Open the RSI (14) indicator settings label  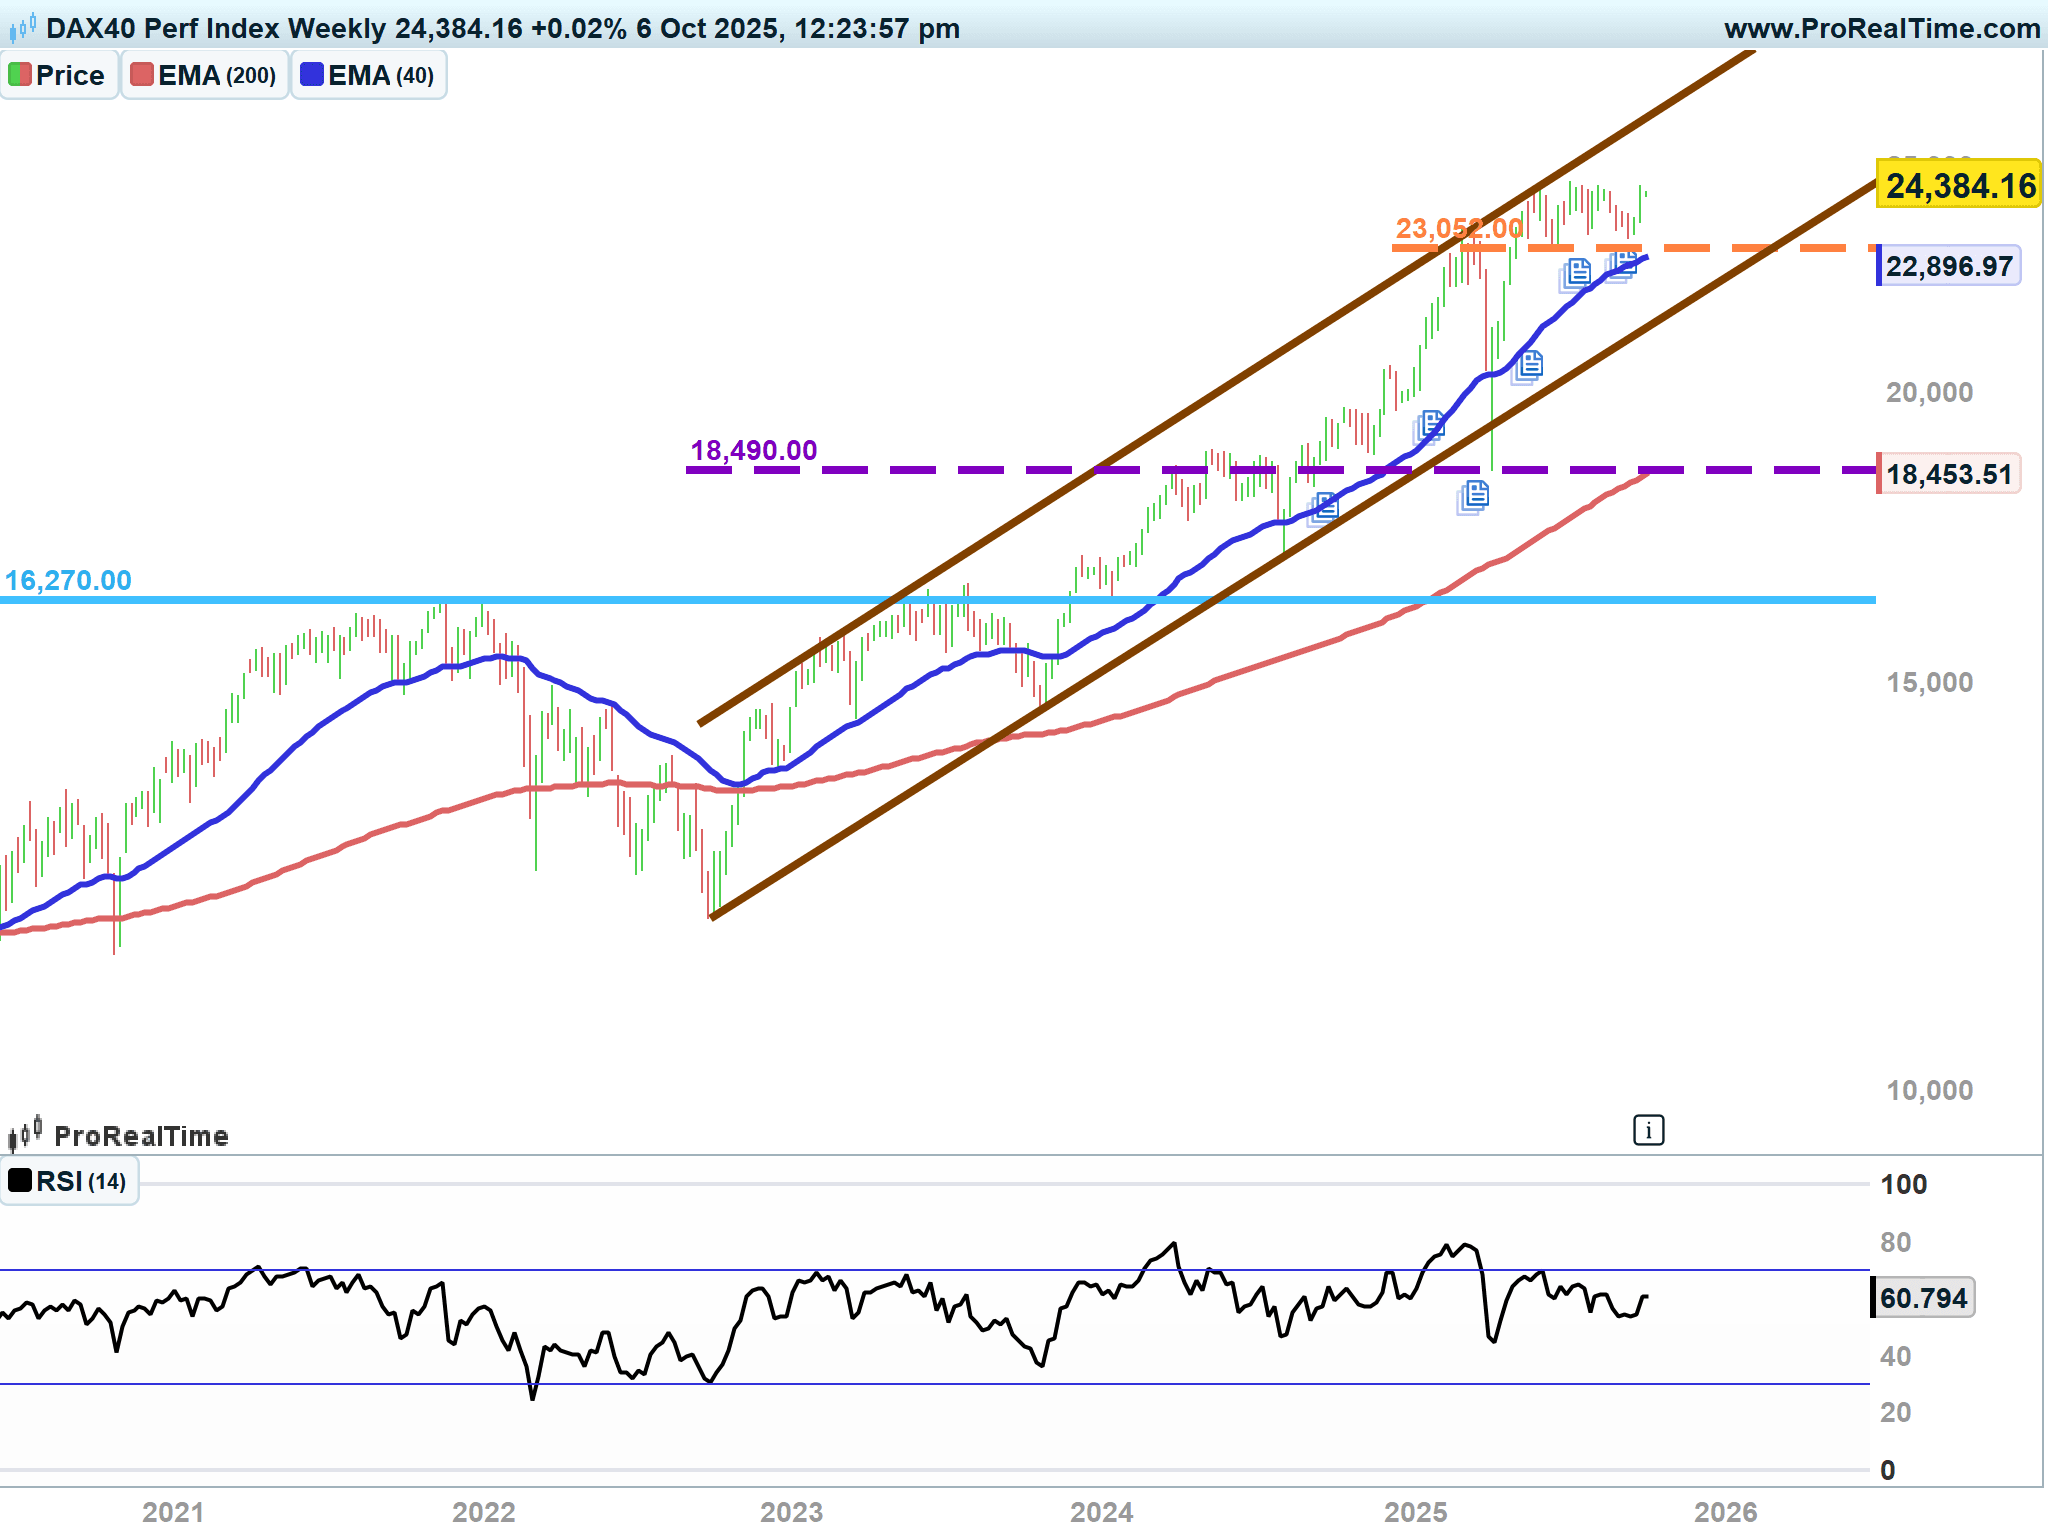[81, 1182]
